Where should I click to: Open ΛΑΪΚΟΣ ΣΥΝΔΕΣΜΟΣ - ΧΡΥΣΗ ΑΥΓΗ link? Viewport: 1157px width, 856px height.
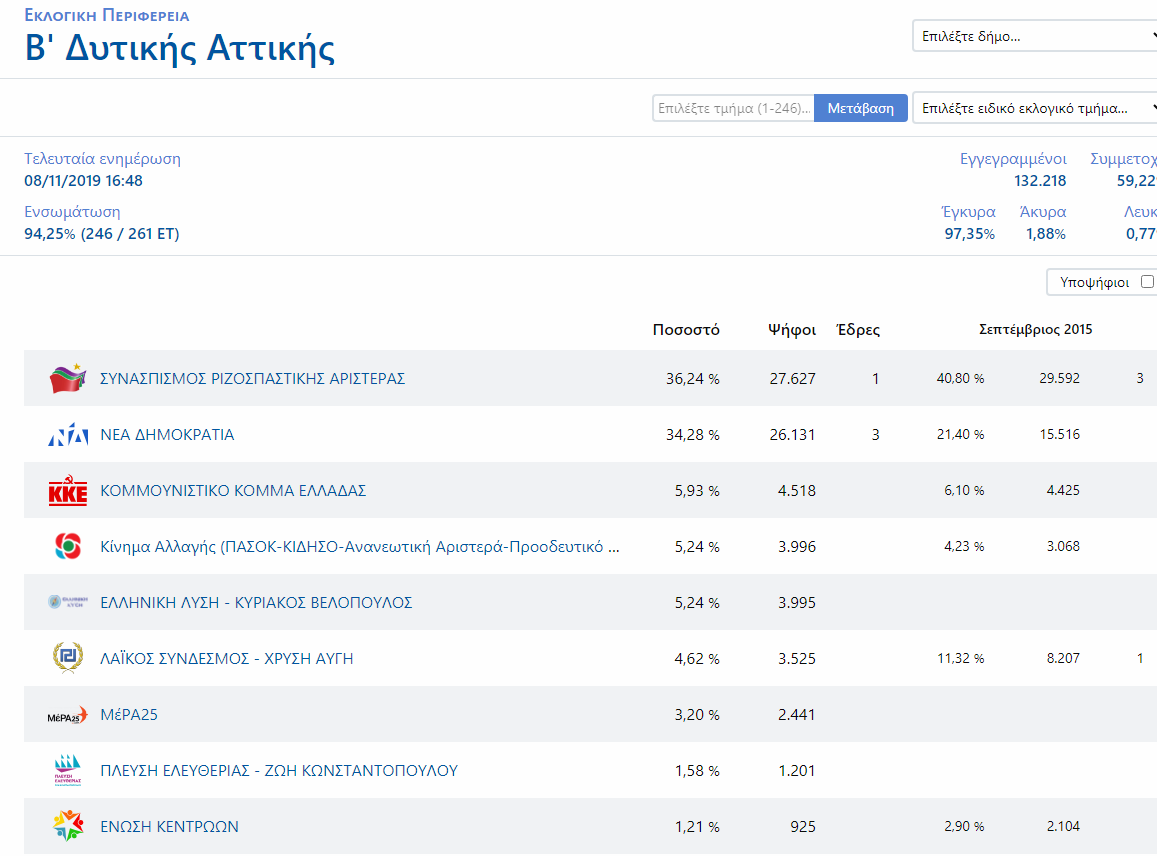(227, 658)
